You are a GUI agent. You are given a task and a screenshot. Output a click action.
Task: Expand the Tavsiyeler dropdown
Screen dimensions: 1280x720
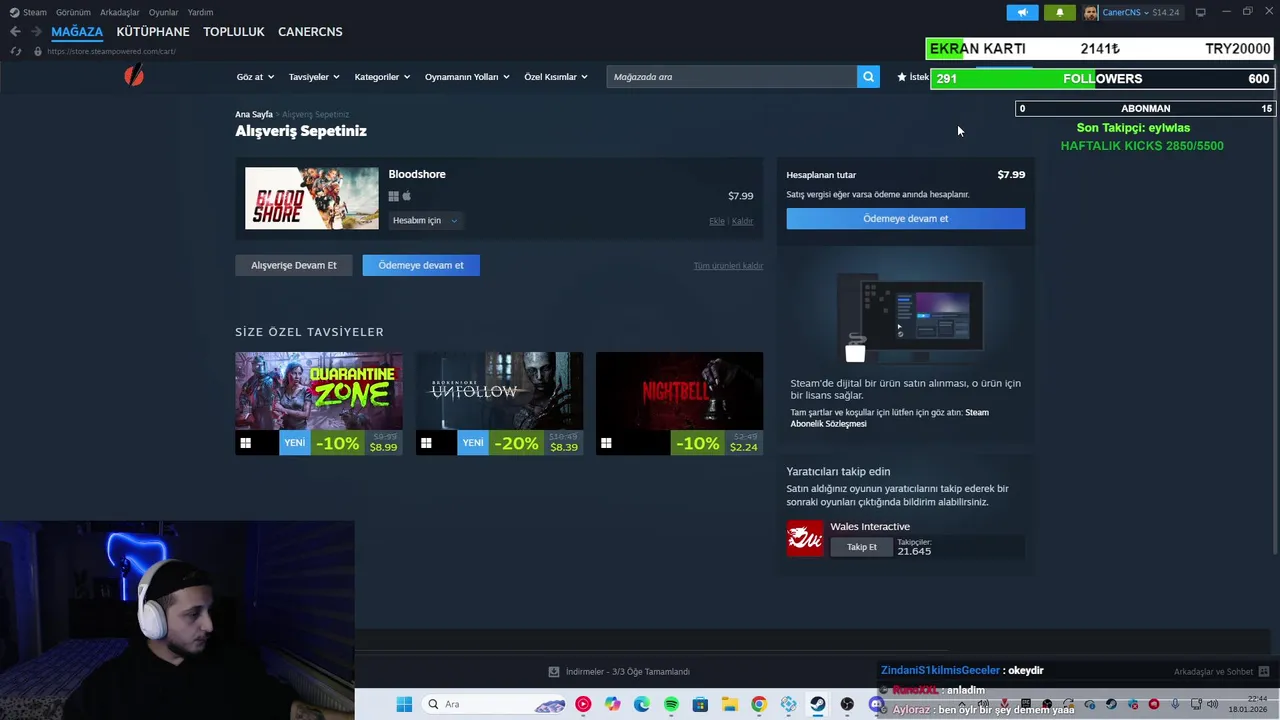[x=314, y=77]
